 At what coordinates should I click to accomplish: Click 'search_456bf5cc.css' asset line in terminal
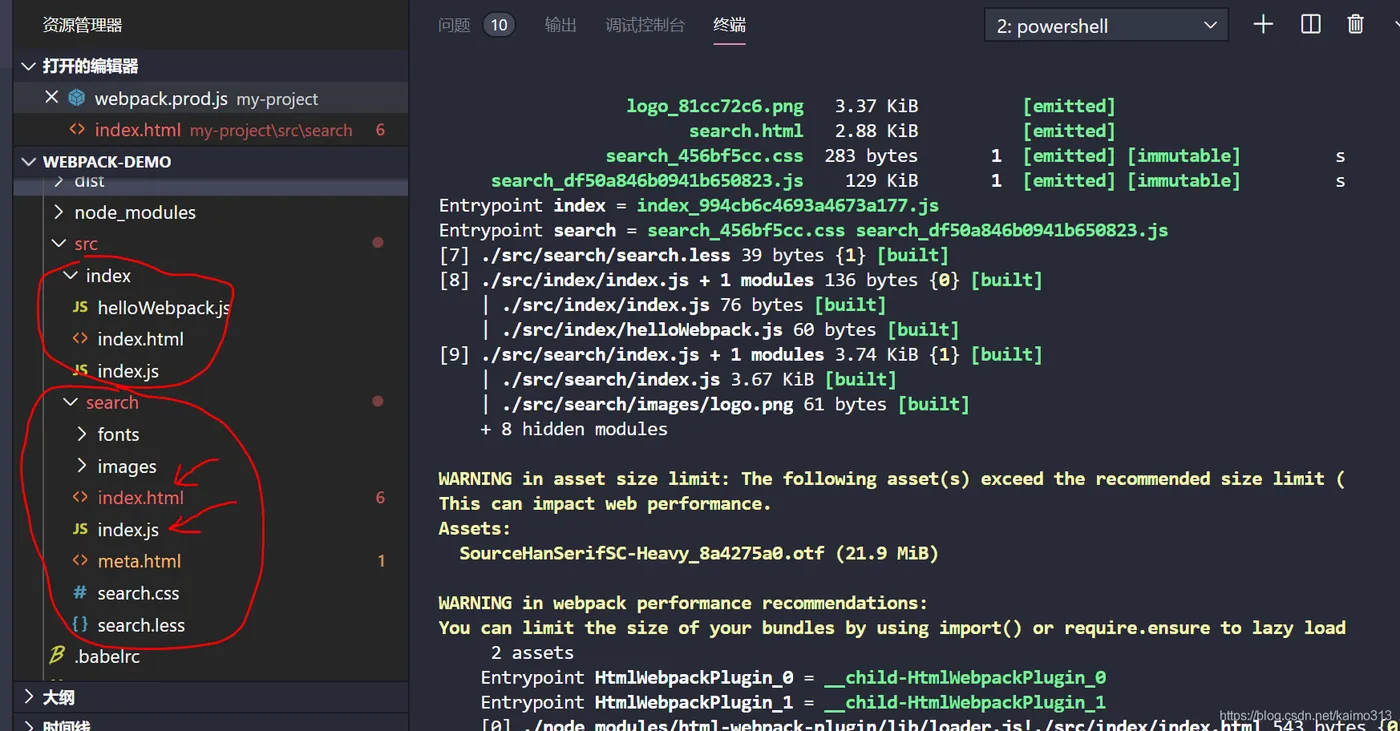tap(704, 156)
